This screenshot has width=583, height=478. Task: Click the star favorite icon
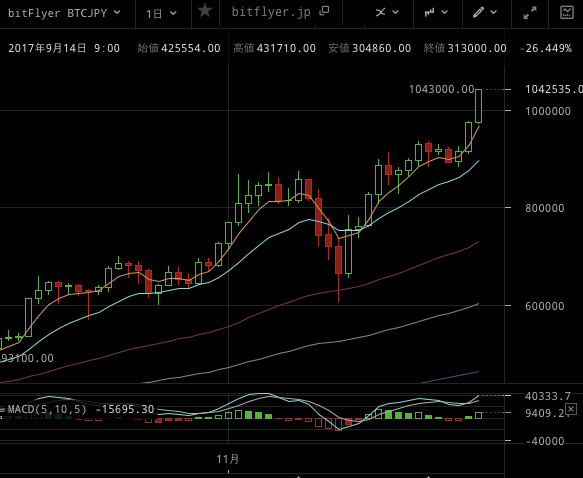click(205, 11)
